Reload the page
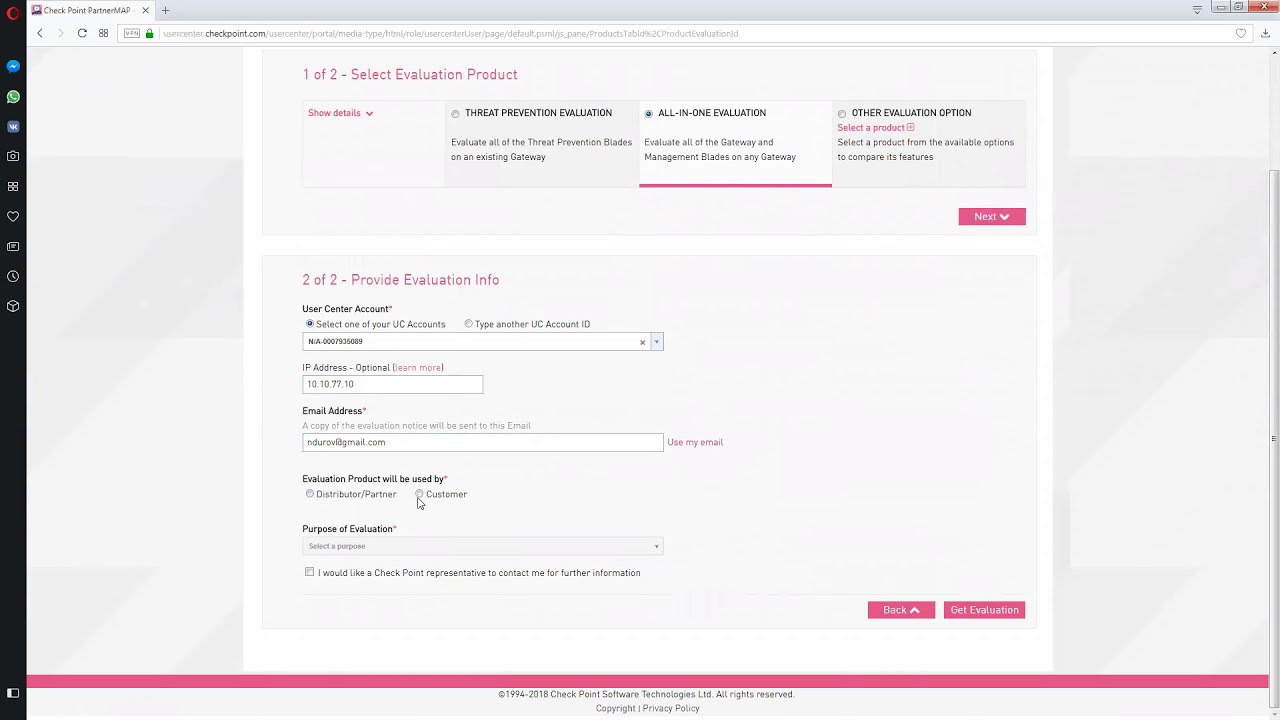Screen dimensions: 1280x720 [82, 33]
